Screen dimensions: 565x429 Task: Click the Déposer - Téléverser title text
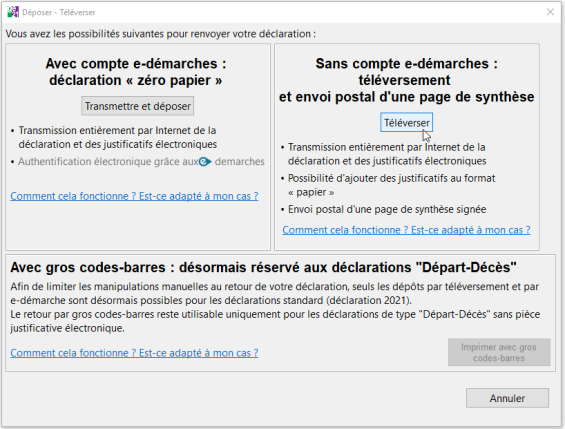click(x=59, y=12)
